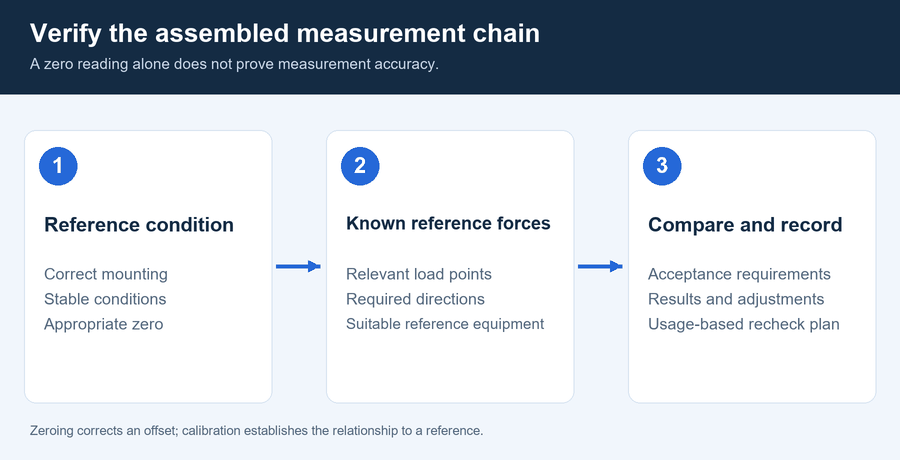
Task: Click the blue circle numbered 1
Action: coord(58,166)
